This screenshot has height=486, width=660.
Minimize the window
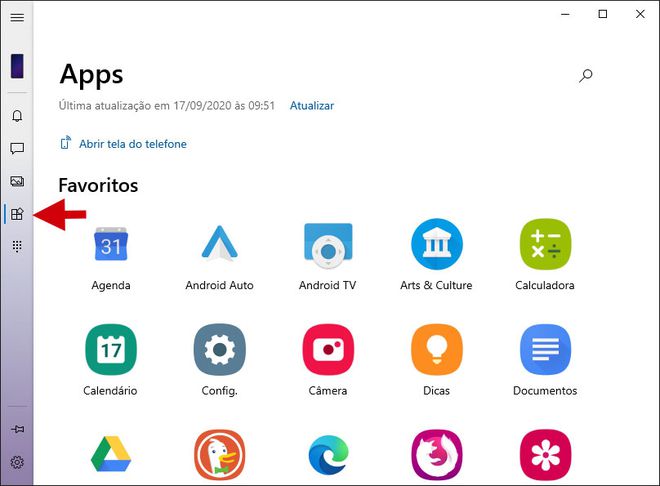[x=565, y=14]
